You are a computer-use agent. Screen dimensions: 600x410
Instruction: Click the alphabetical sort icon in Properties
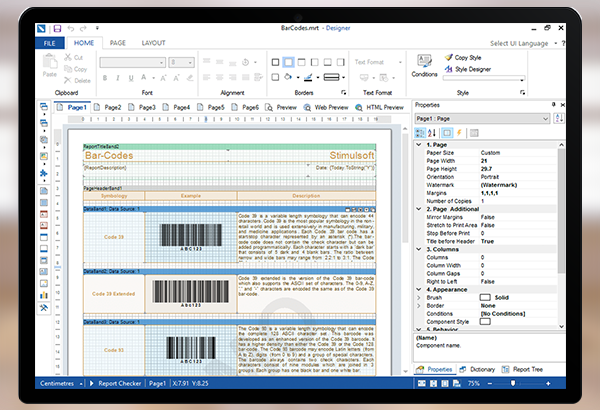tap(432, 133)
